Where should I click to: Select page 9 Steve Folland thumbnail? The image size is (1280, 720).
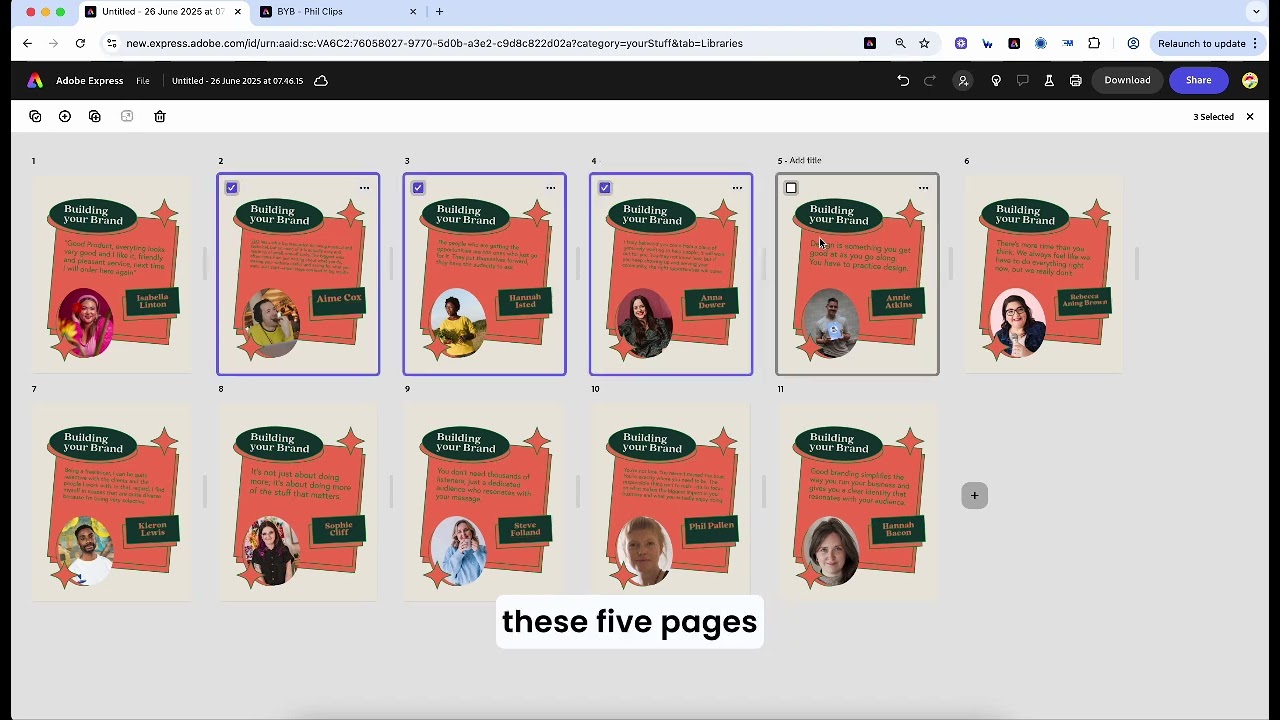pyautogui.click(x=484, y=502)
